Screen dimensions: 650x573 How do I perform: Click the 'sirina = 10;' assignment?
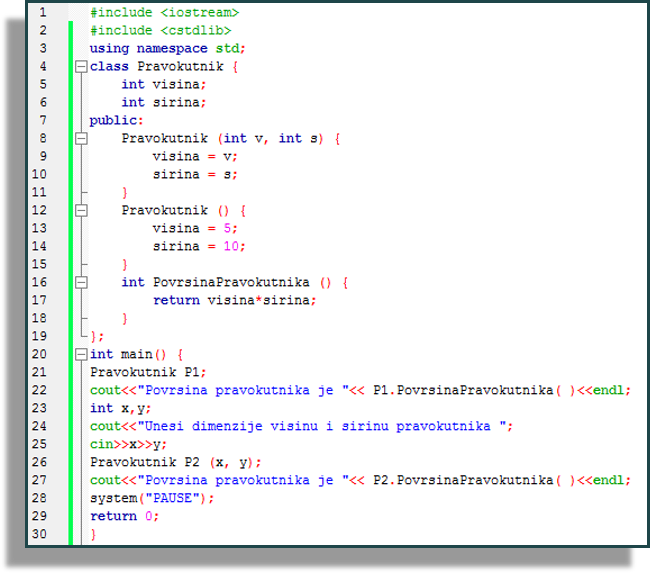pyautogui.click(x=198, y=246)
